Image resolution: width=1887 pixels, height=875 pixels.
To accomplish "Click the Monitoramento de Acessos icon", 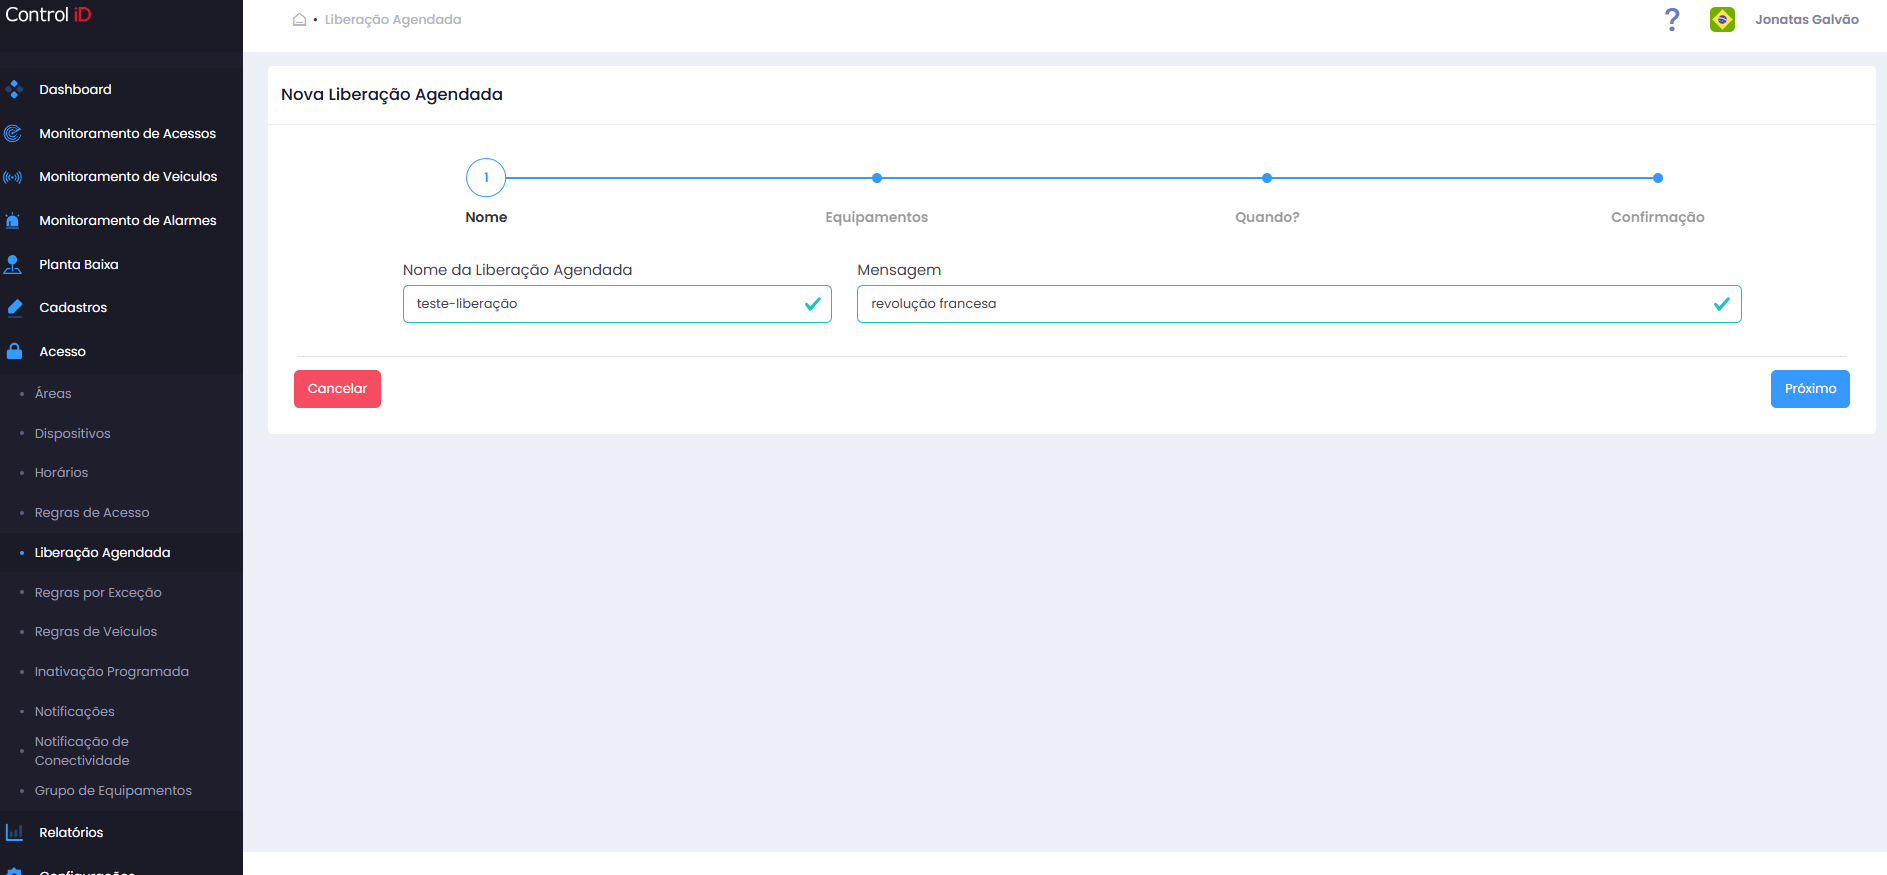I will [x=13, y=133].
